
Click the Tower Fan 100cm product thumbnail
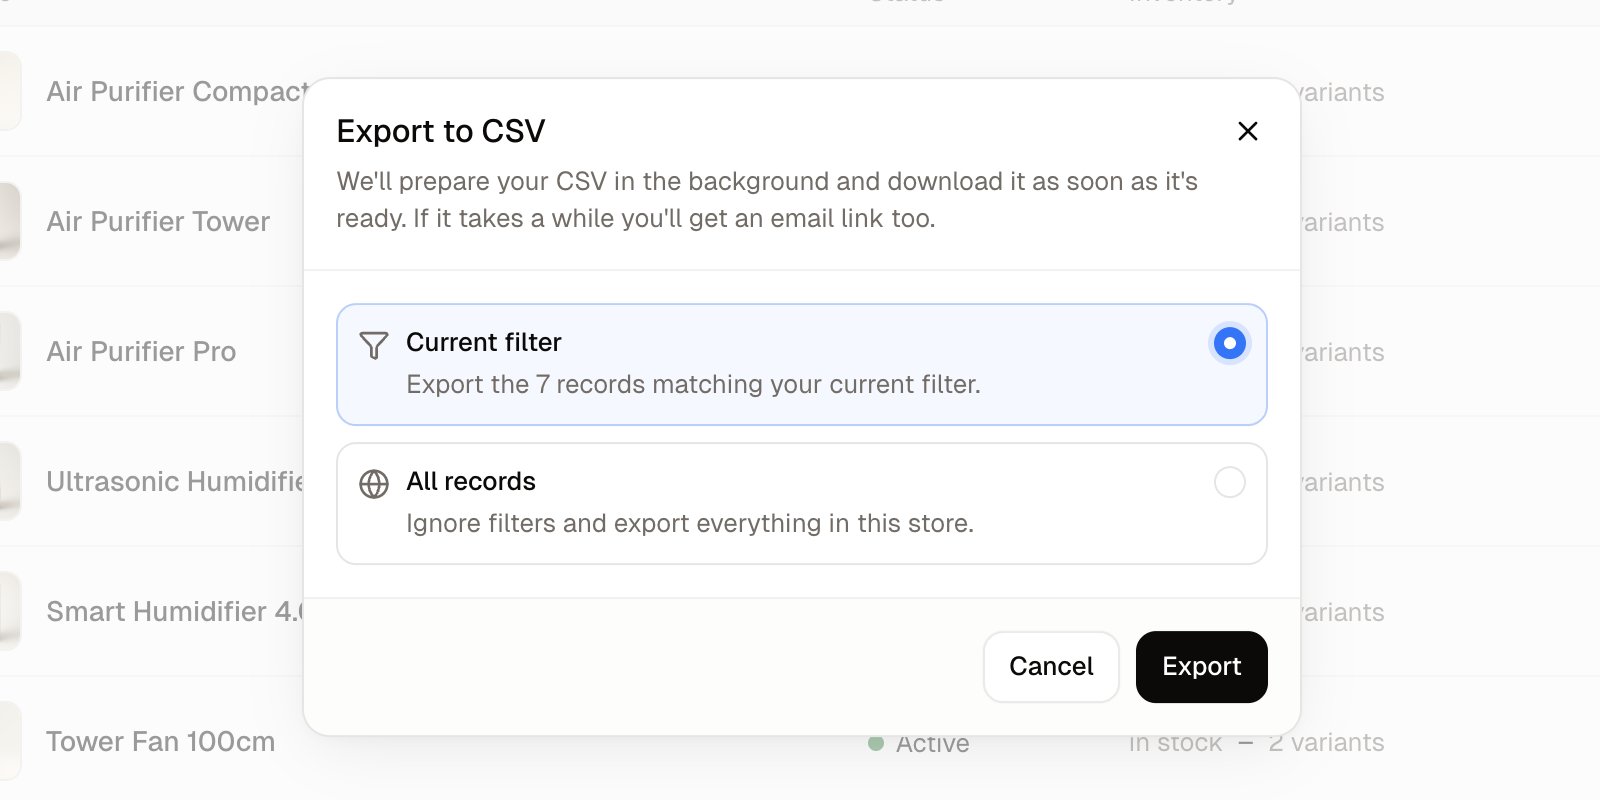[8, 741]
